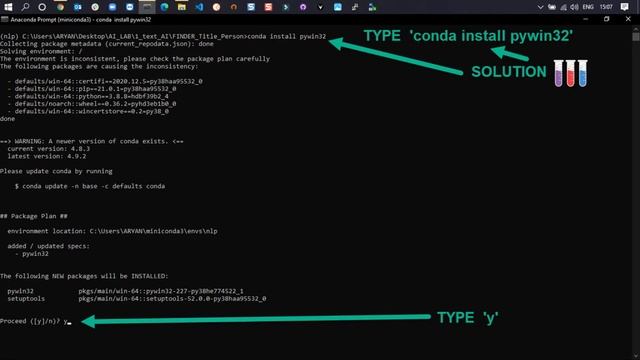
Task: Click the 'Collecting package metadata' line
Action: 107,44
